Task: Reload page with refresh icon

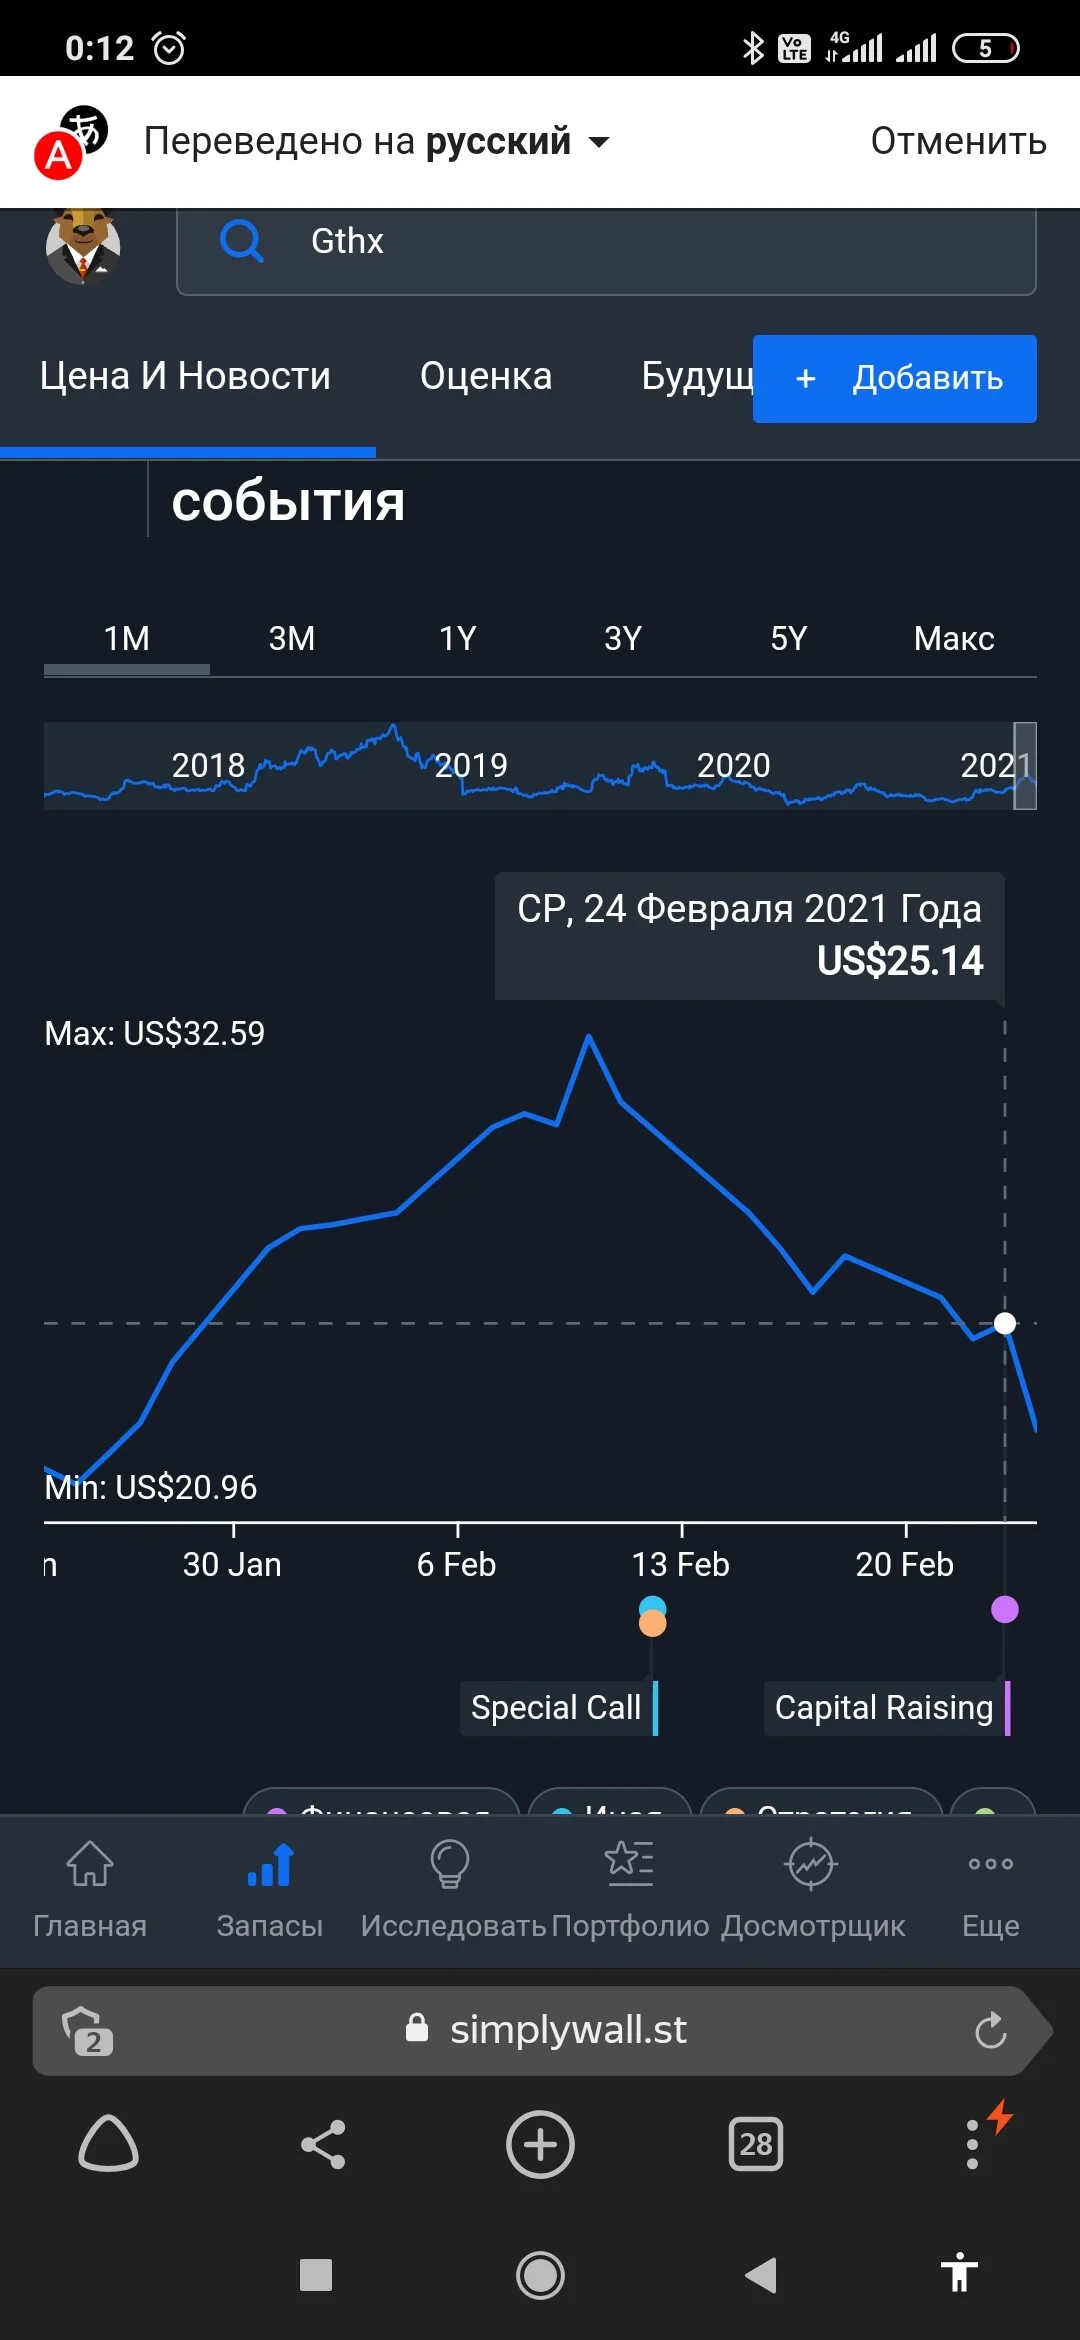Action: pos(991,2030)
